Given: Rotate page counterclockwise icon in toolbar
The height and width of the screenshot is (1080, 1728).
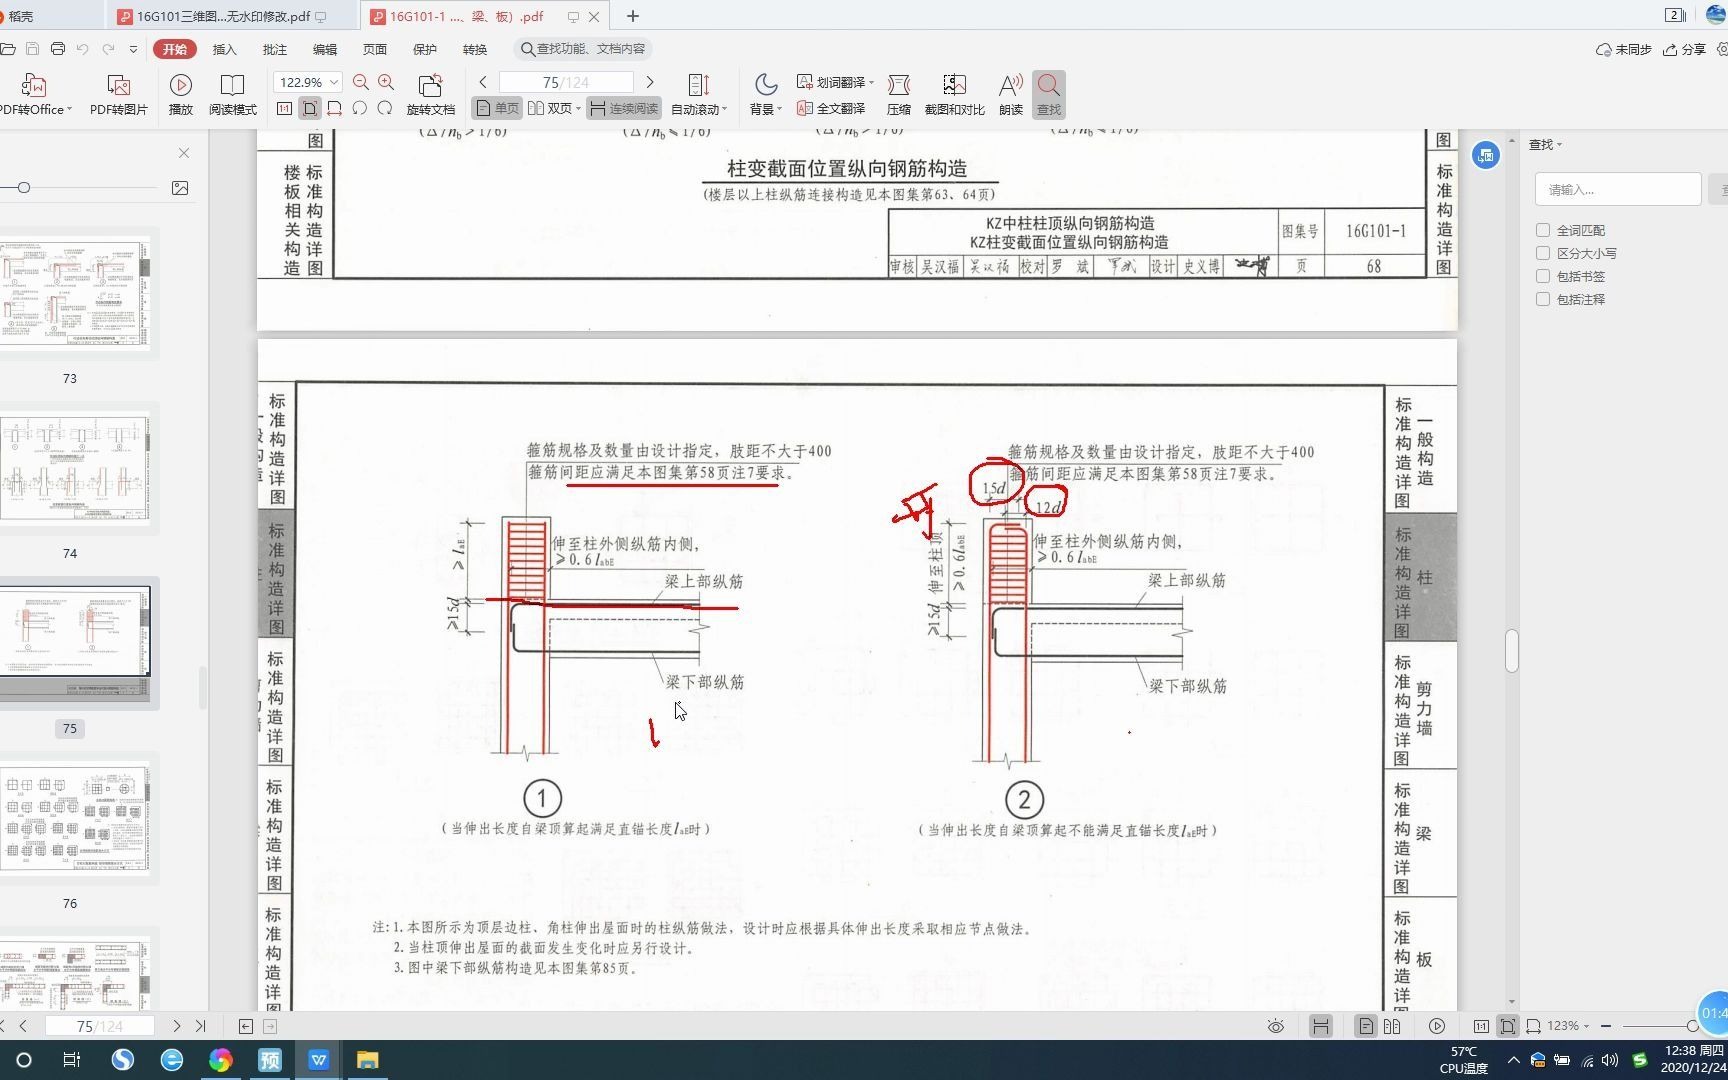Looking at the screenshot, I should pyautogui.click(x=360, y=108).
